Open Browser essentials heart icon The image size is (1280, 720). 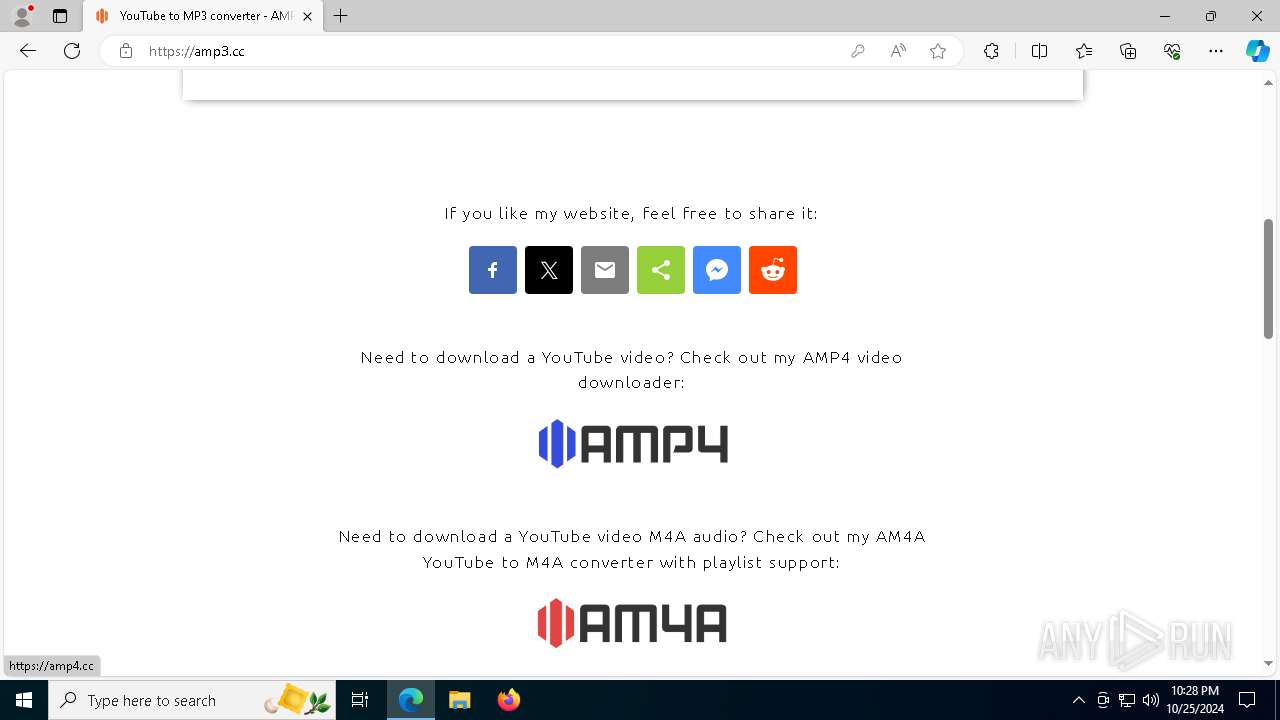(x=1172, y=51)
